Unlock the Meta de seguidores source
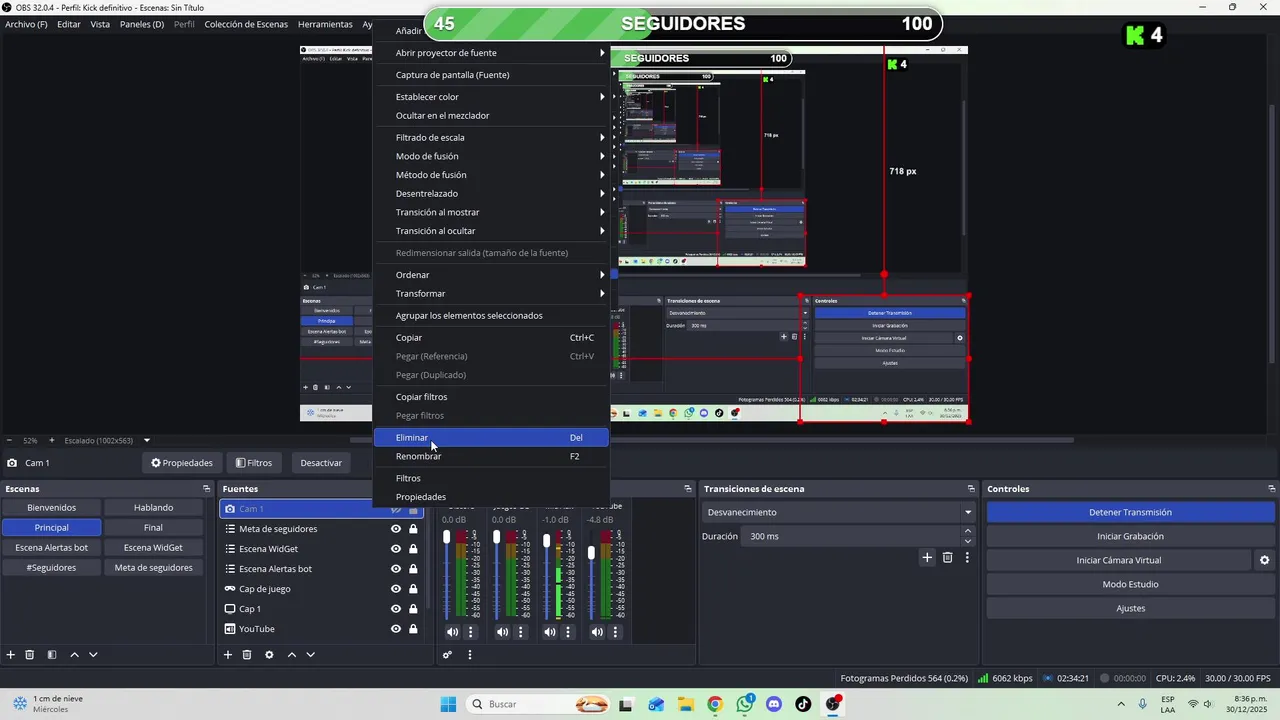The height and width of the screenshot is (720, 1280). (x=413, y=529)
